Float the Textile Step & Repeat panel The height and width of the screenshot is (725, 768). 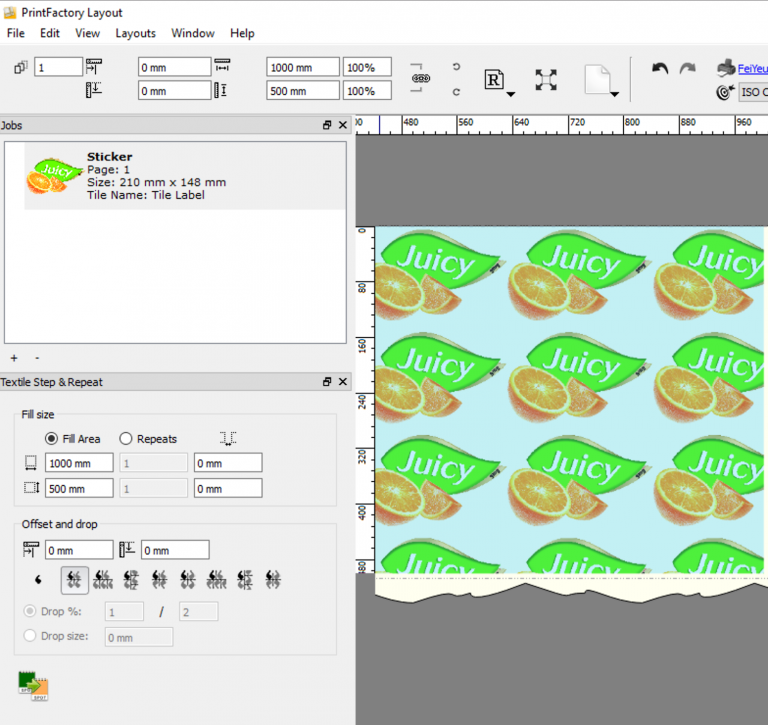coord(327,382)
